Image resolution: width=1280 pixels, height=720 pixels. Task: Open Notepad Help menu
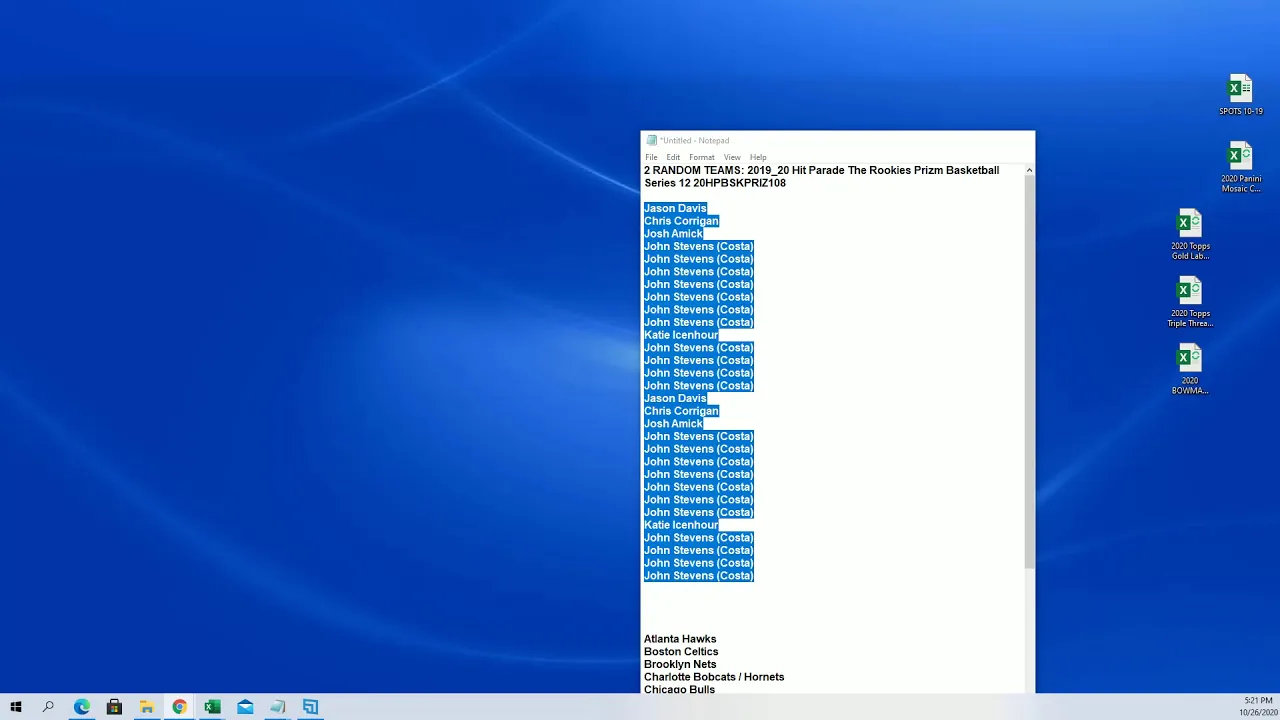pos(758,157)
